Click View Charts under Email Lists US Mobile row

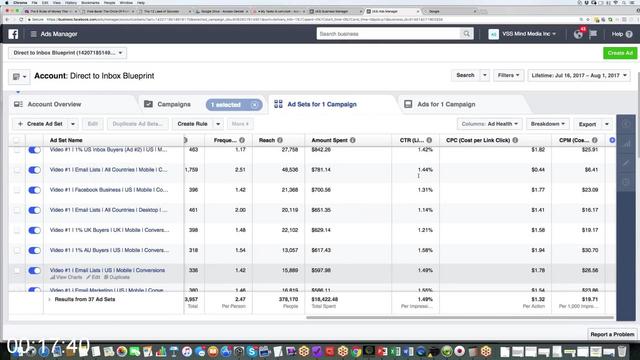[x=66, y=277]
